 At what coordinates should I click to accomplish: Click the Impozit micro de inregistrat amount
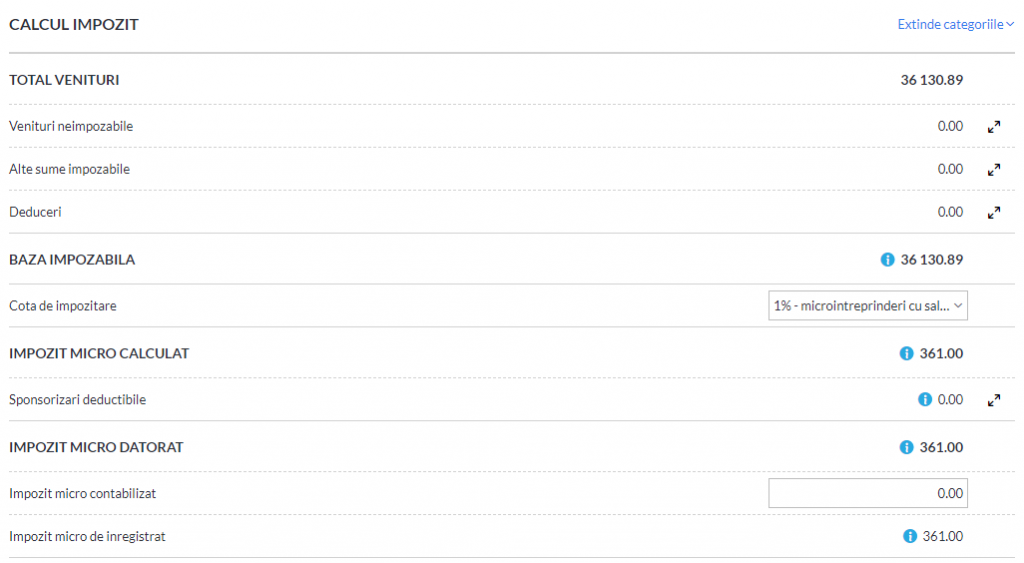[942, 536]
